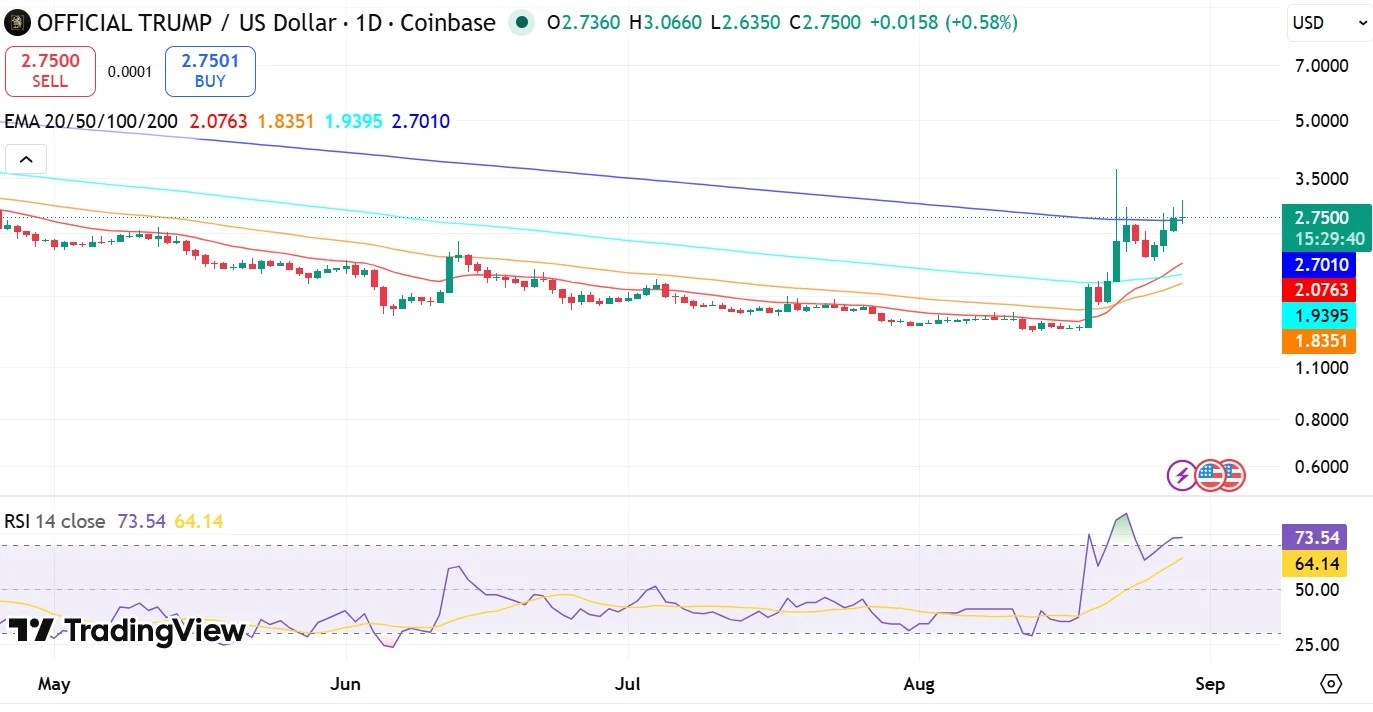Image resolution: width=1373 pixels, height=712 pixels.
Task: Click the open value O2.7360 in header
Action: (582, 22)
